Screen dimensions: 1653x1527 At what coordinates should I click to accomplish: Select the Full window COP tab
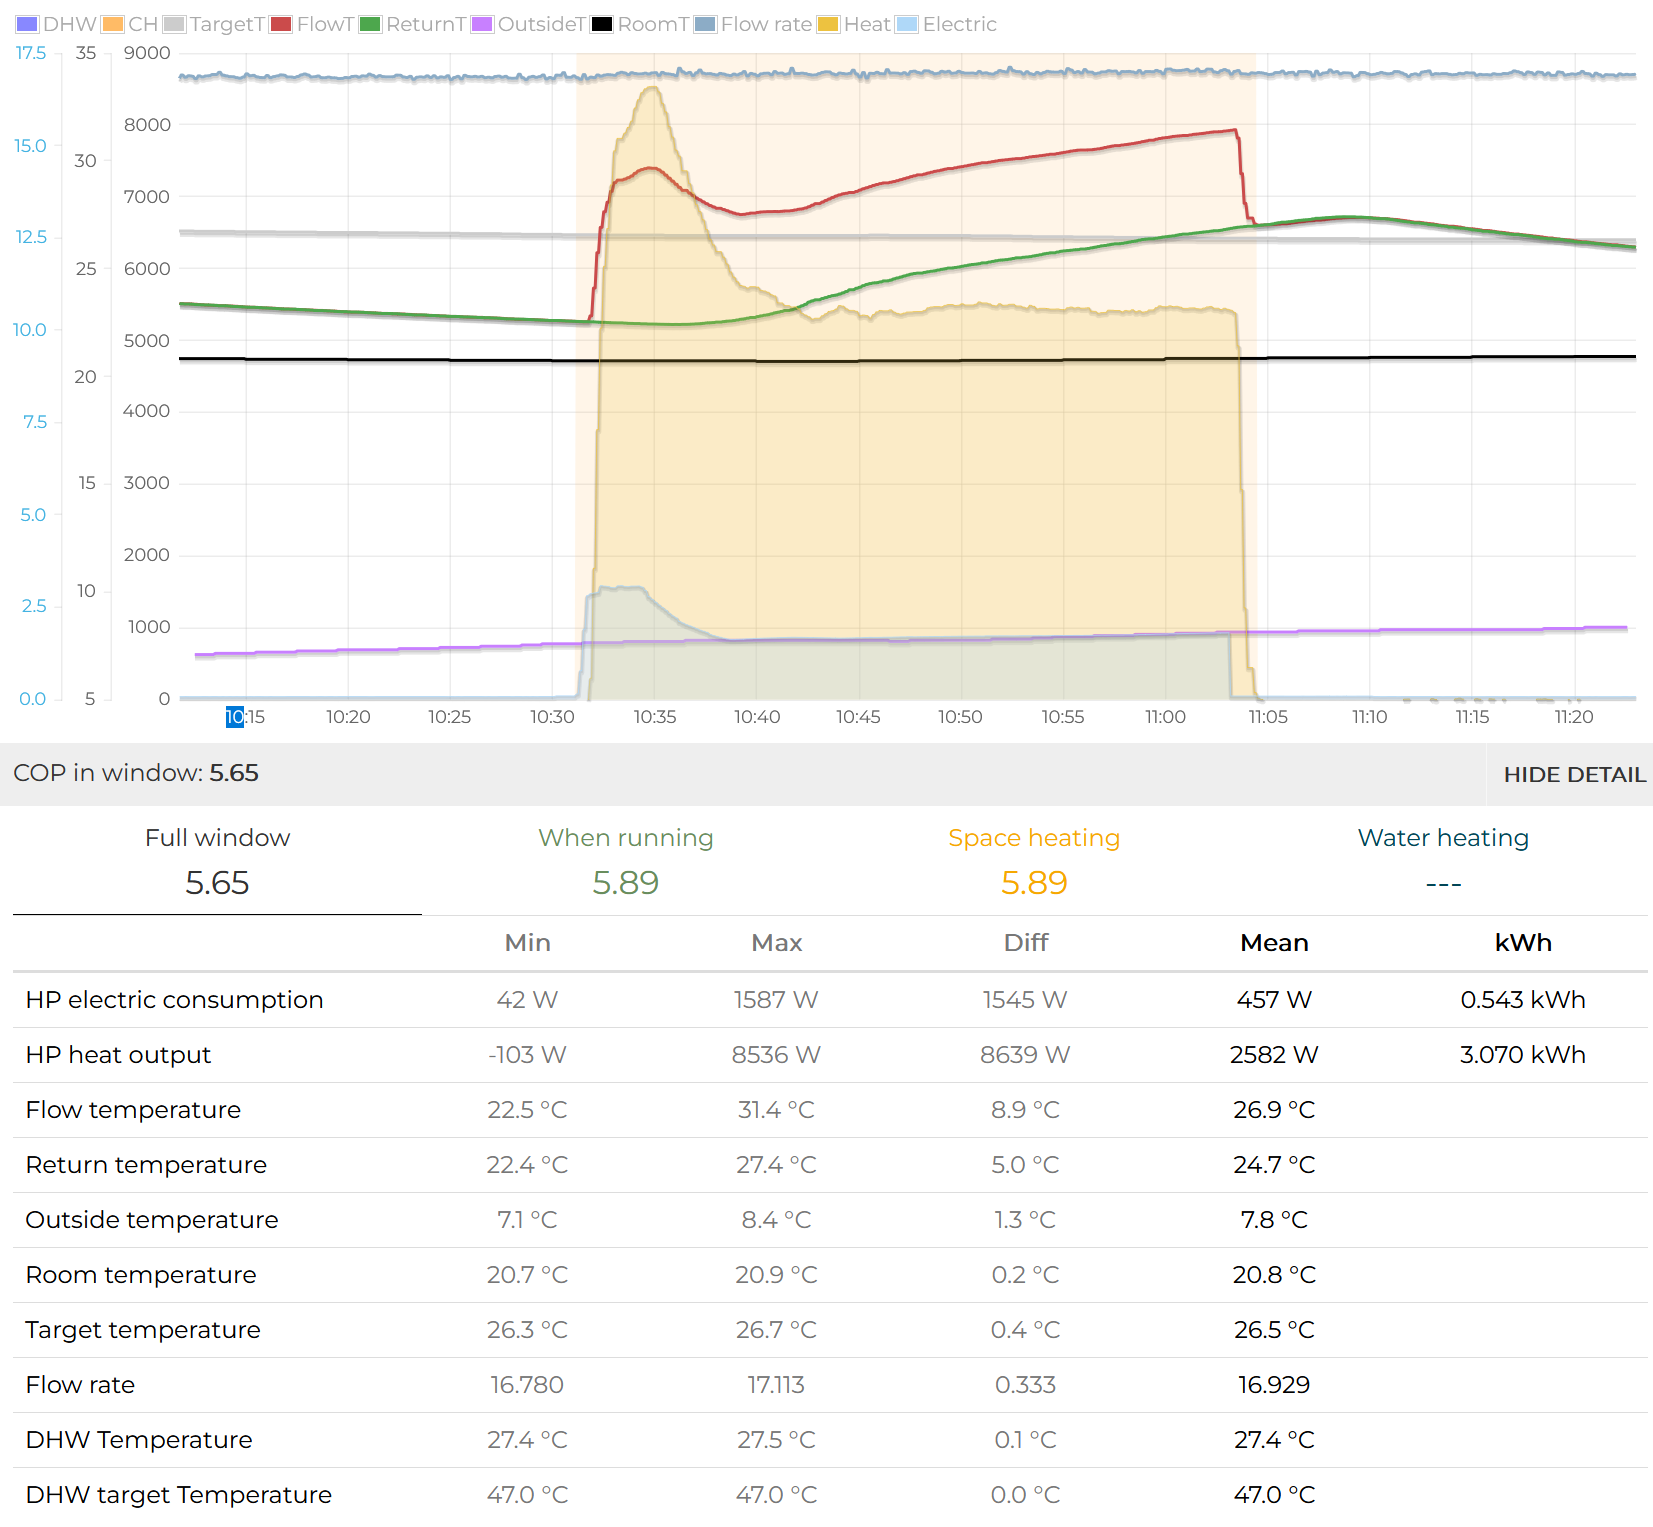[217, 861]
